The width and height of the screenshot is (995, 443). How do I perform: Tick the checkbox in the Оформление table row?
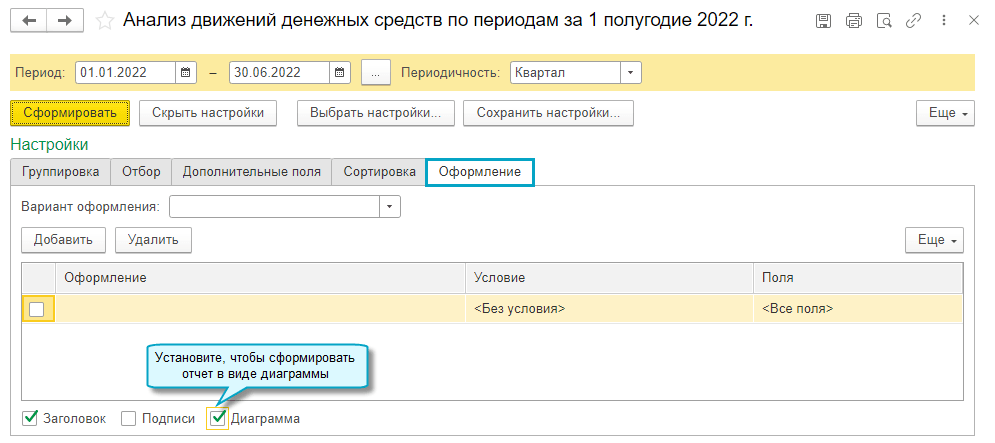point(37,309)
